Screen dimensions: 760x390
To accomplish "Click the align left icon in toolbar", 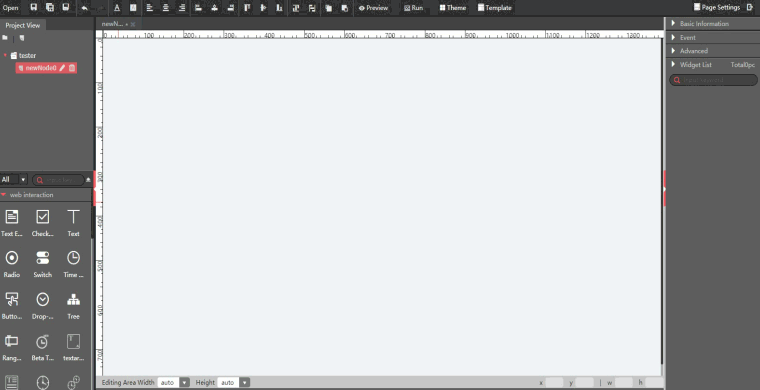I will (x=149, y=8).
